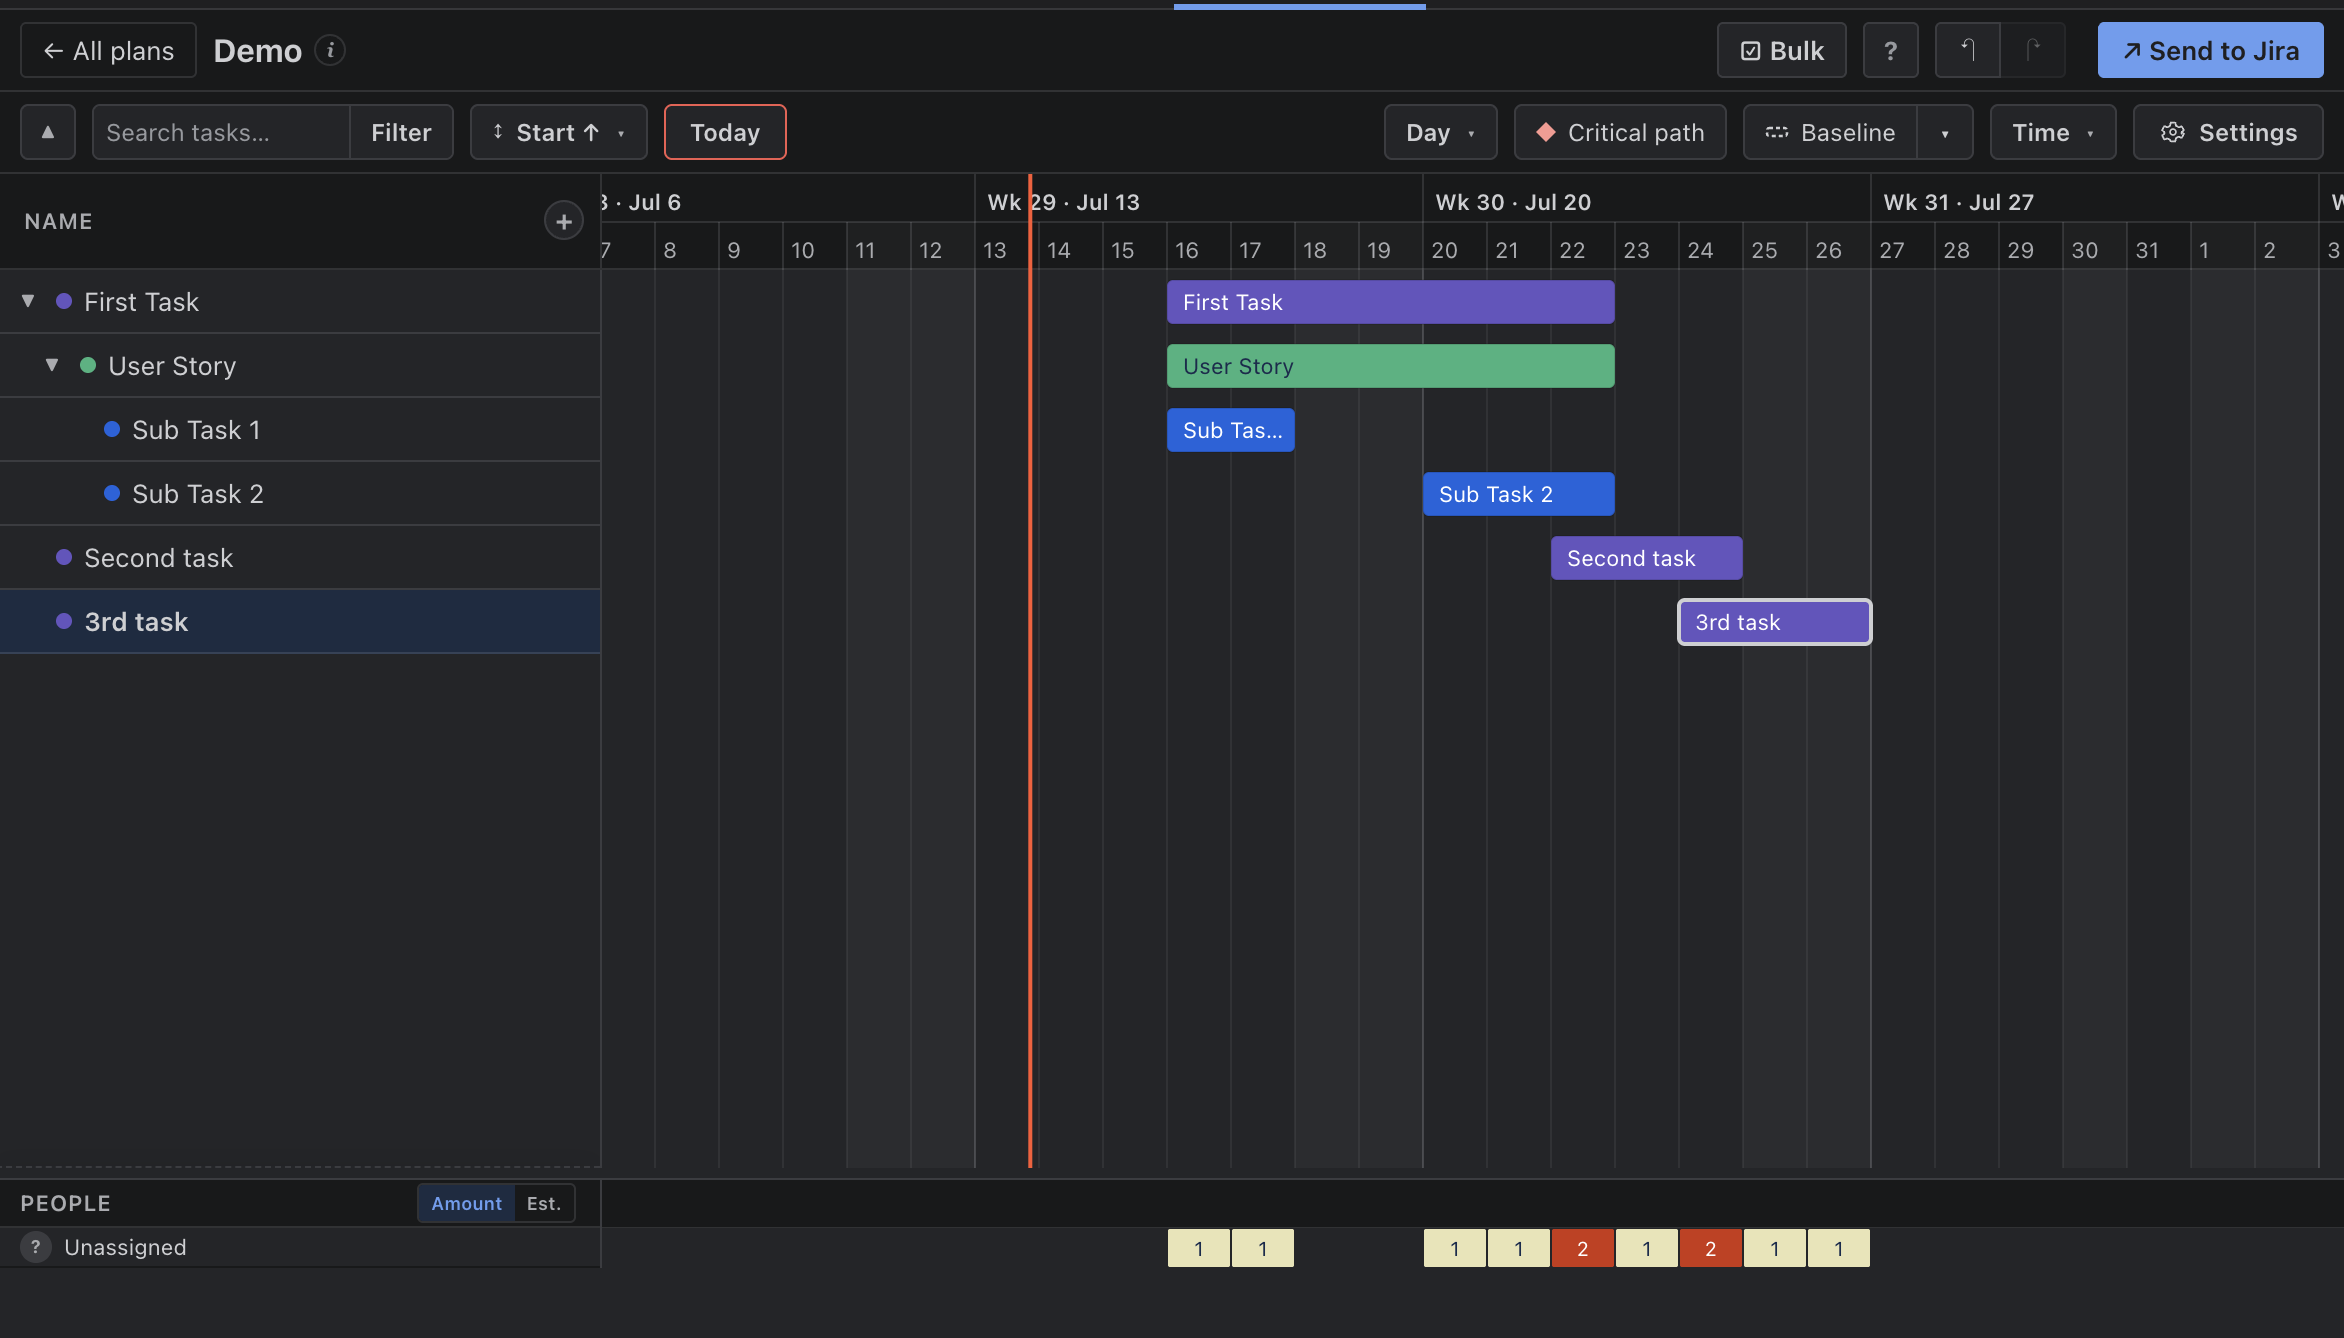The height and width of the screenshot is (1338, 2344).
Task: Click the red workload cell on day 24
Action: click(x=1710, y=1248)
